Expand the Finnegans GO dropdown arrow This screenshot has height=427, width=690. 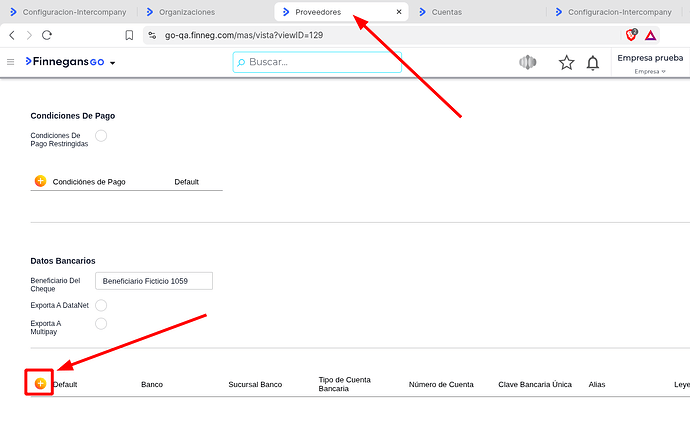click(x=113, y=63)
